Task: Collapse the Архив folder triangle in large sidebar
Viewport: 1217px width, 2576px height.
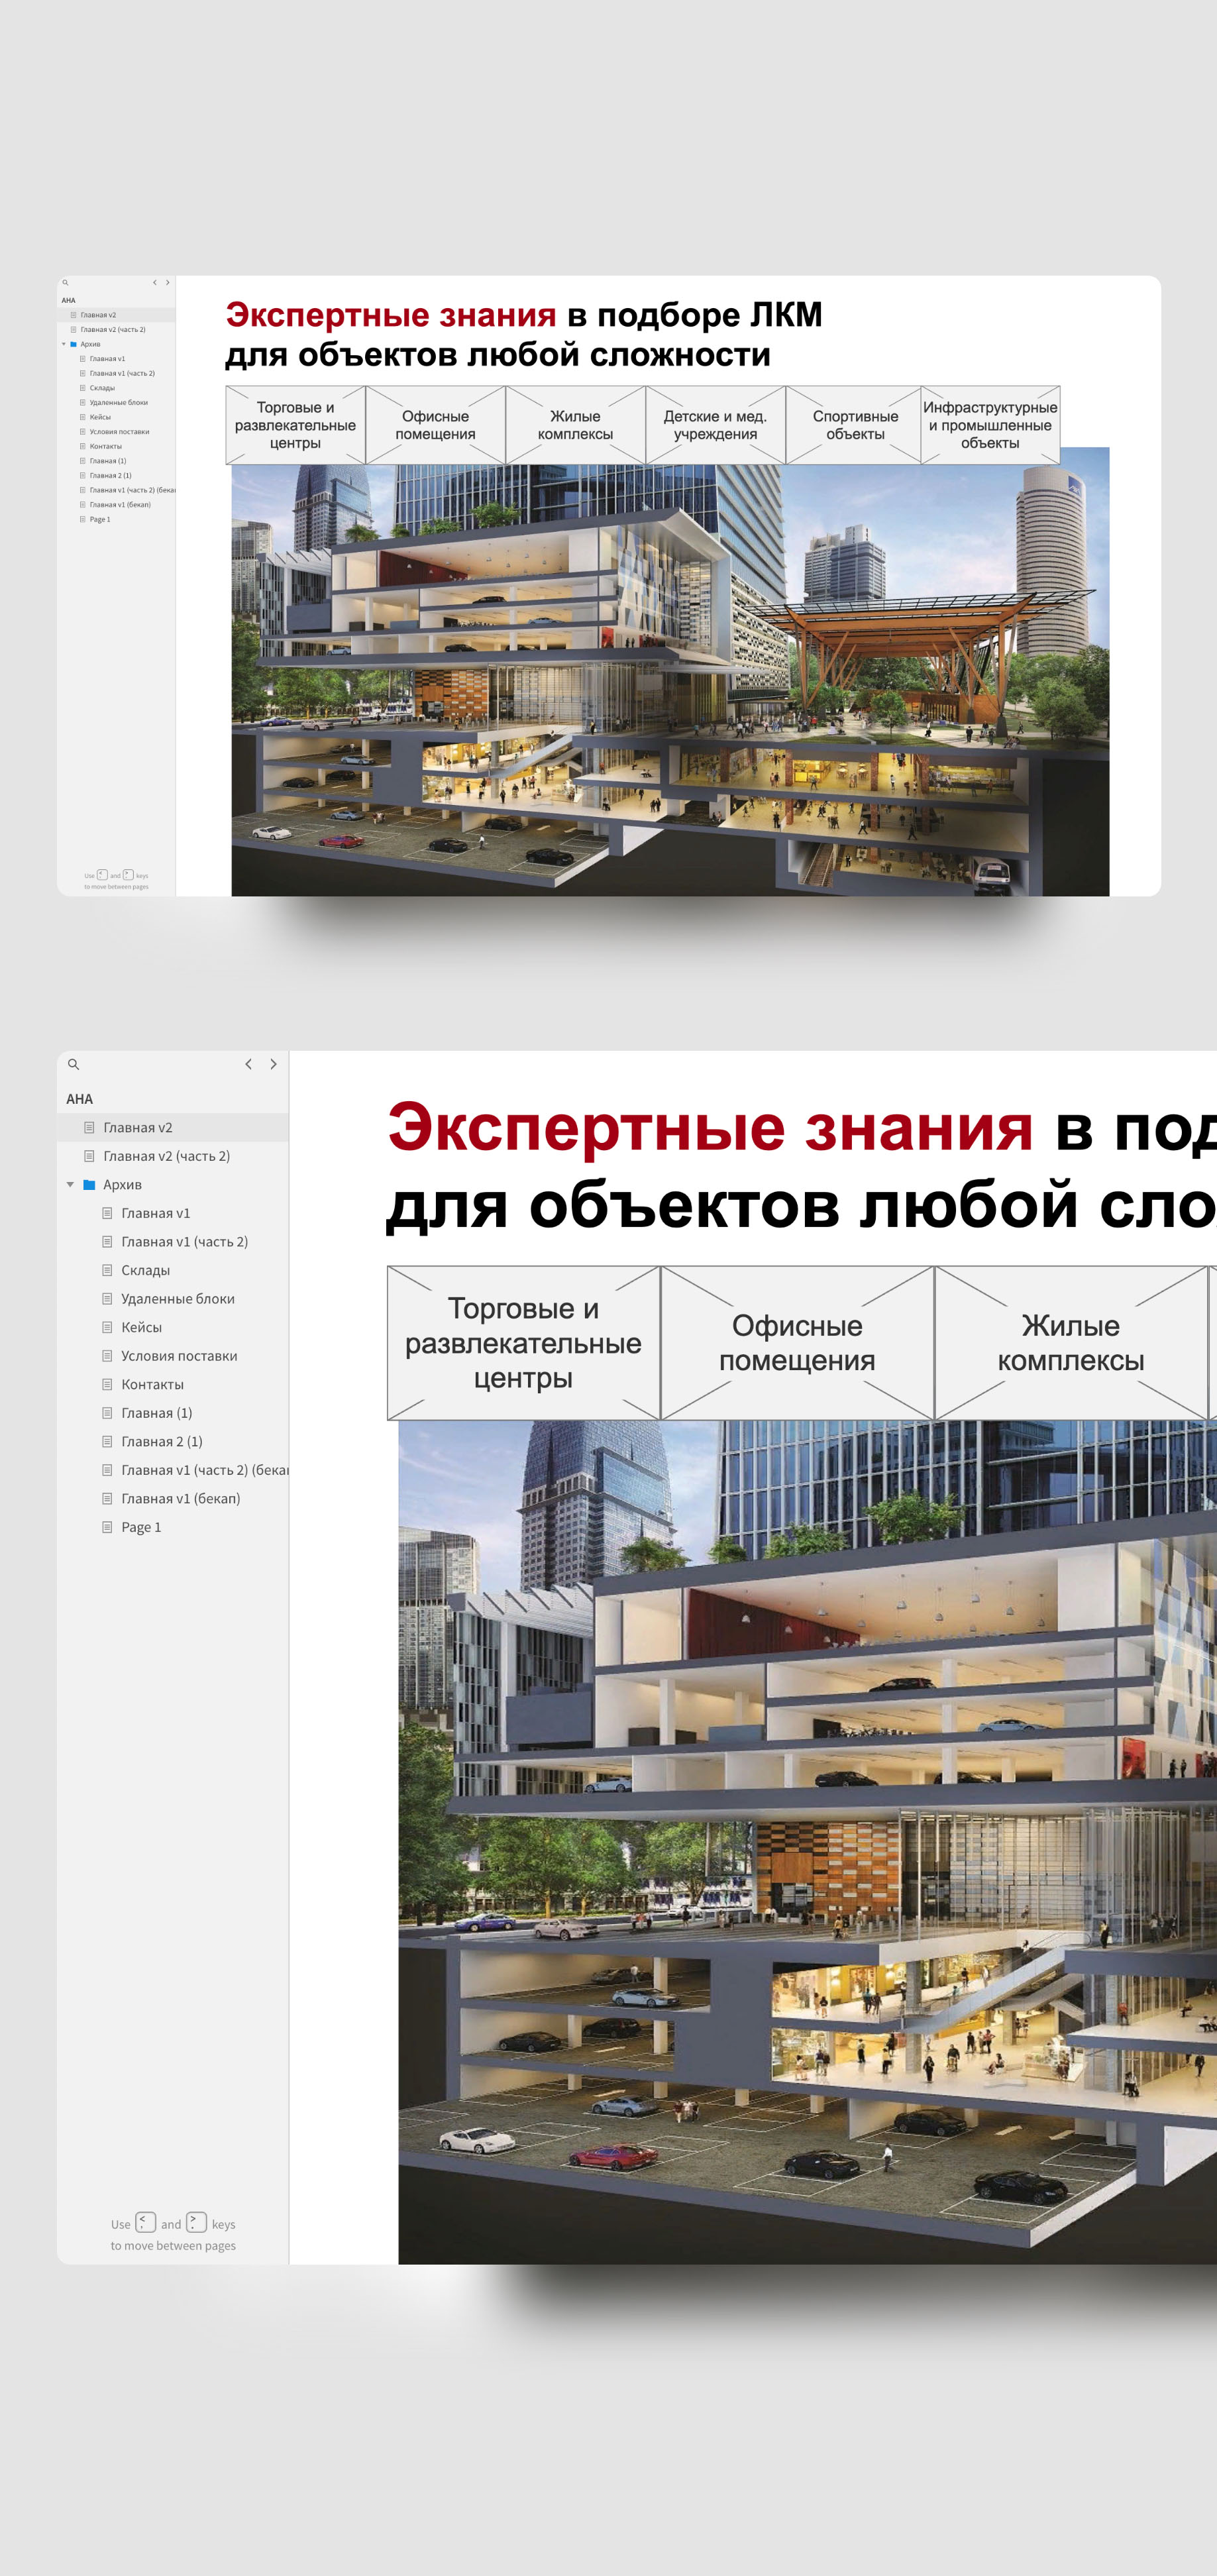Action: pyautogui.click(x=70, y=1184)
